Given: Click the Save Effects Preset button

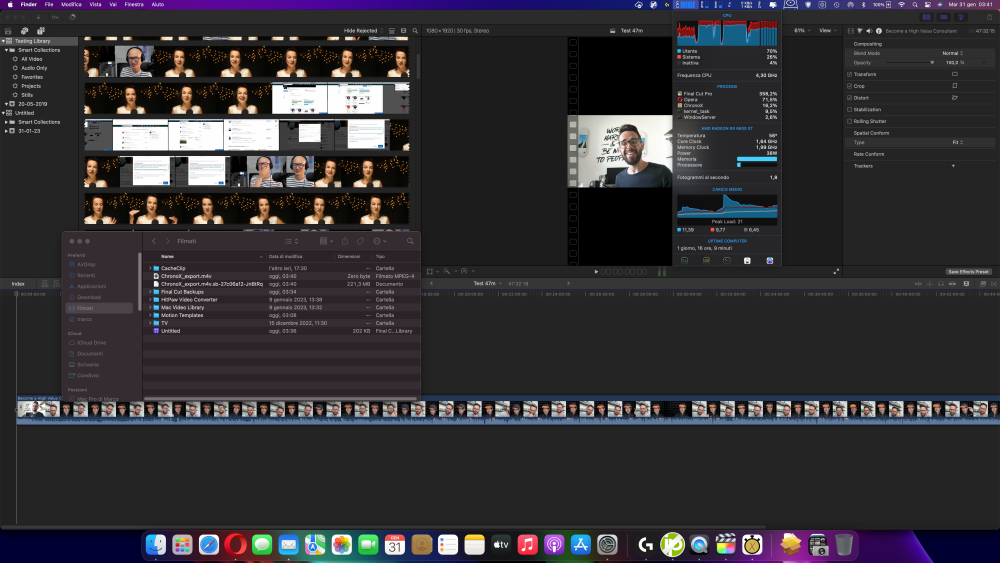Looking at the screenshot, I should click(967, 272).
